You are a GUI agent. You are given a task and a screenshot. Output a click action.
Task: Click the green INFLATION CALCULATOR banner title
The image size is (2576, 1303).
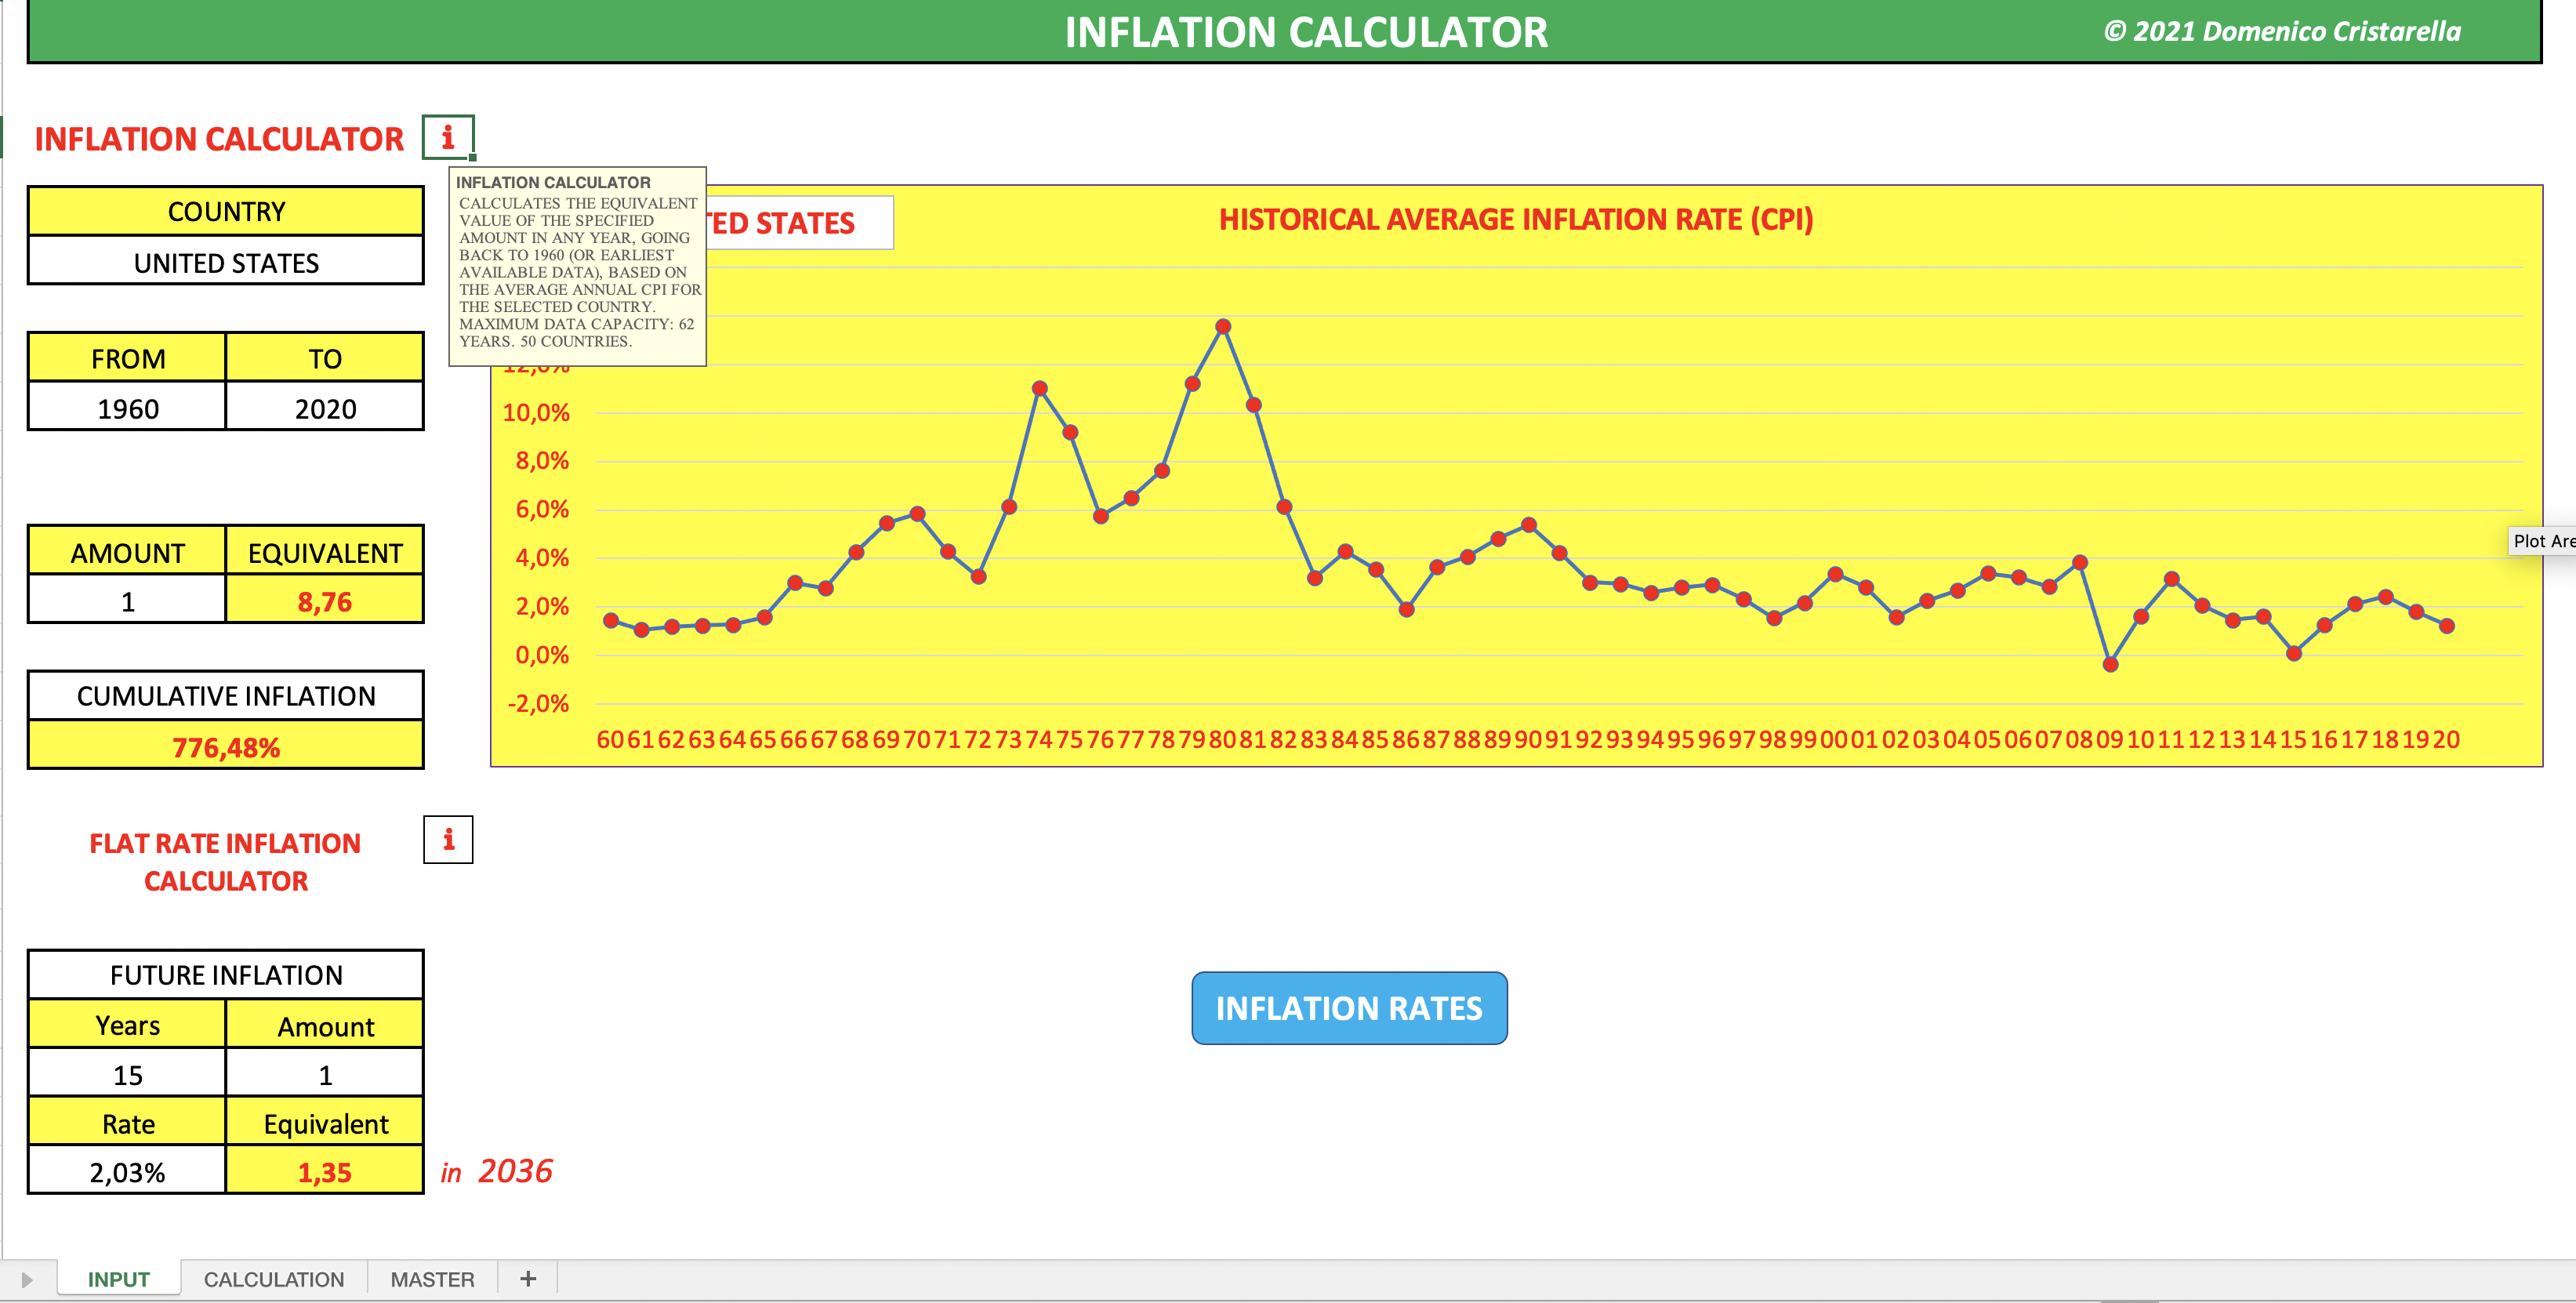tap(1306, 32)
